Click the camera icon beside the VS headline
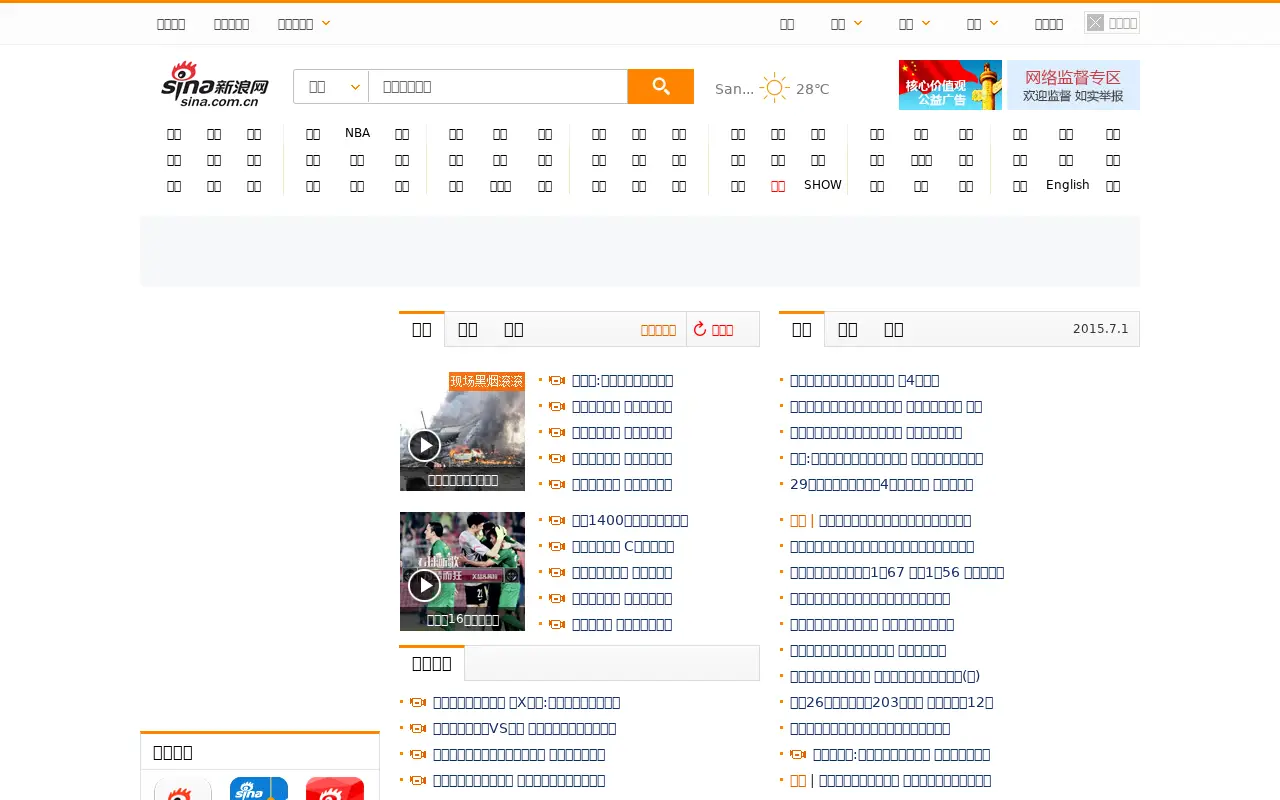 418,729
